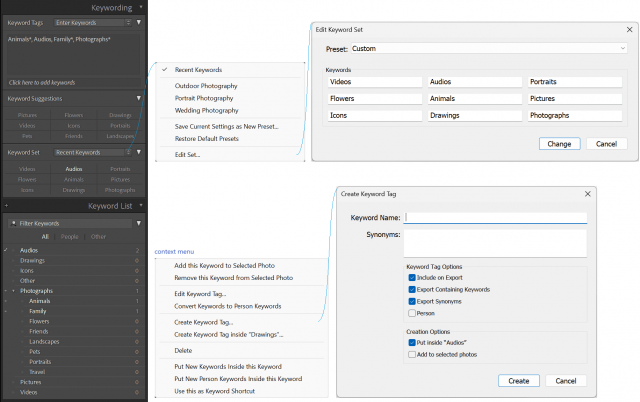640x402 pixels.
Task: Collapse the Keyword Suggestions section triangle
Action: tap(139, 99)
